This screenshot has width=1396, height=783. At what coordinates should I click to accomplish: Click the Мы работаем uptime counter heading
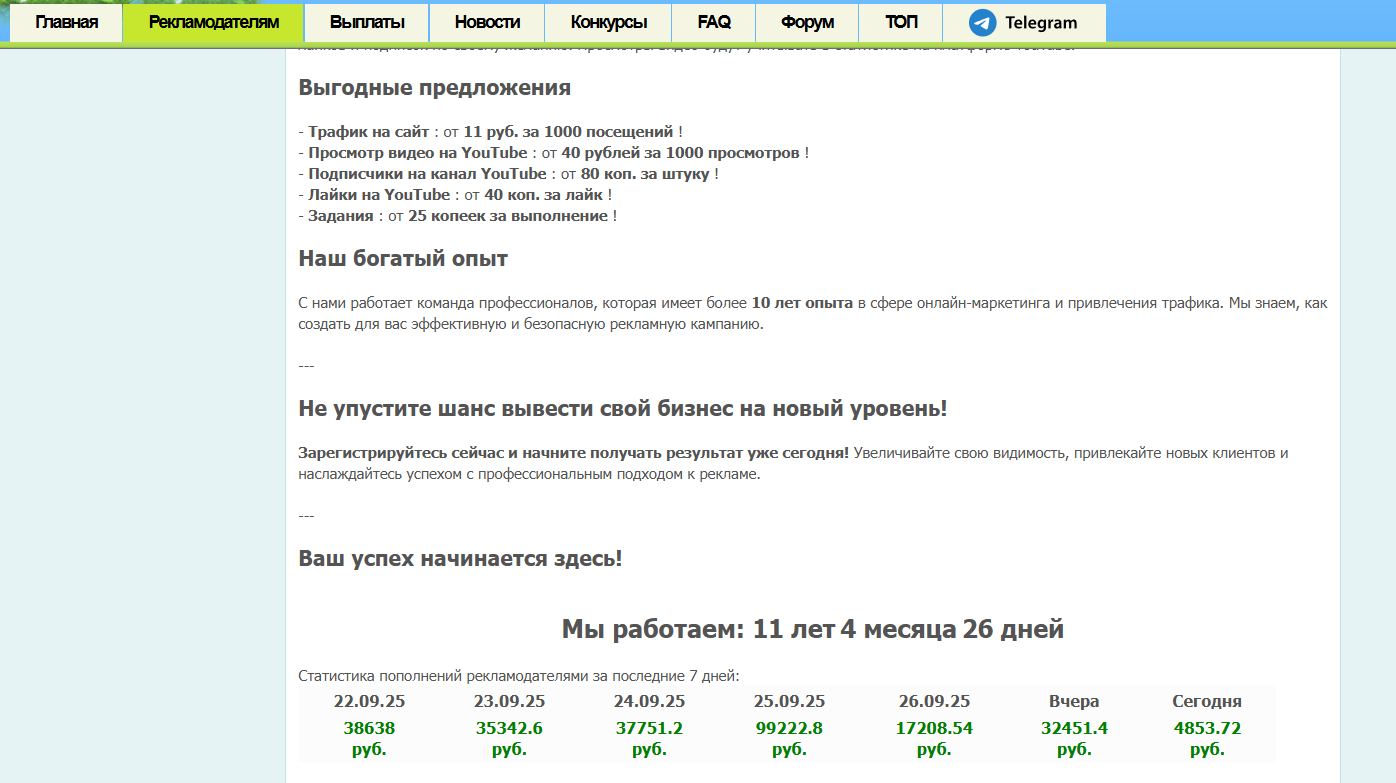pyautogui.click(x=812, y=630)
